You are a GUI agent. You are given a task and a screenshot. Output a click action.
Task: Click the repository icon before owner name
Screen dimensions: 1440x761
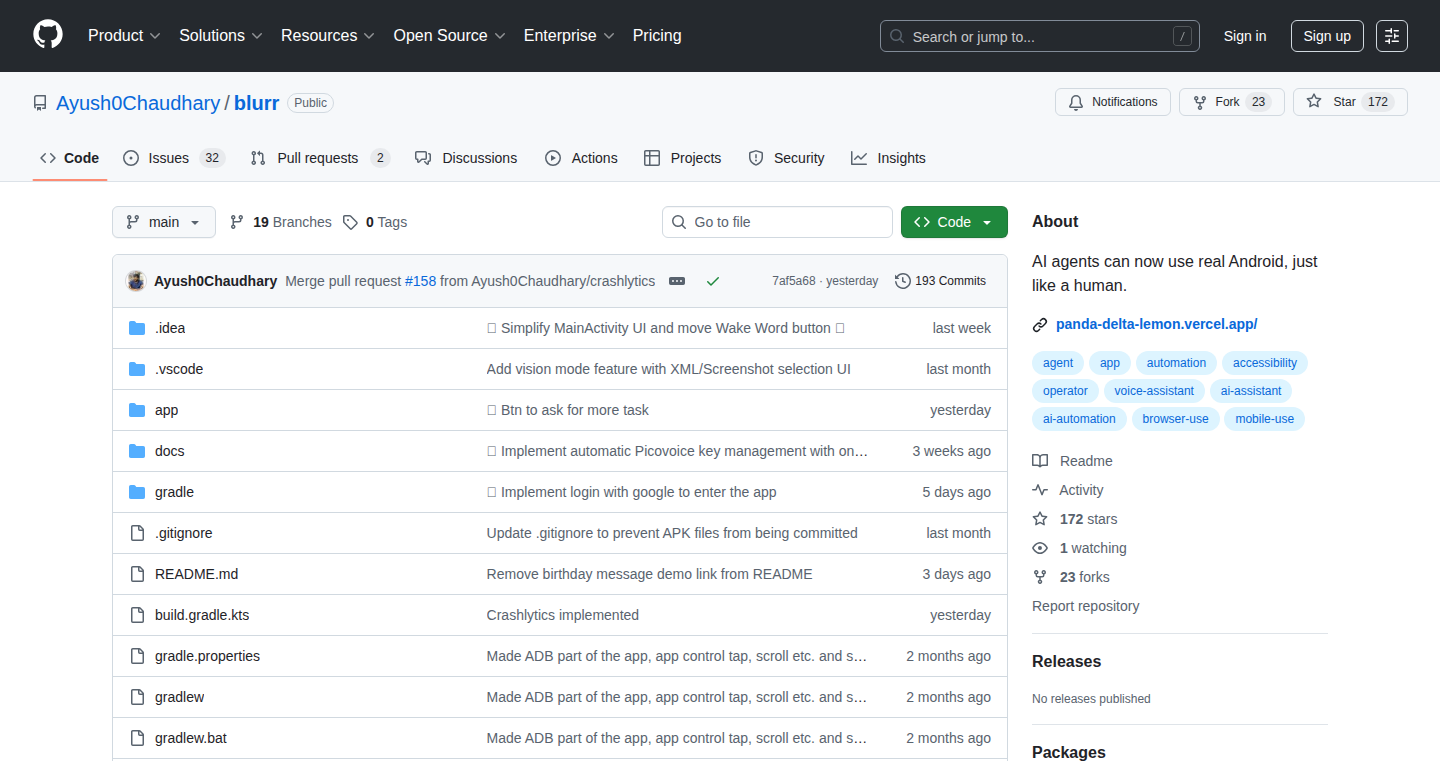click(40, 103)
